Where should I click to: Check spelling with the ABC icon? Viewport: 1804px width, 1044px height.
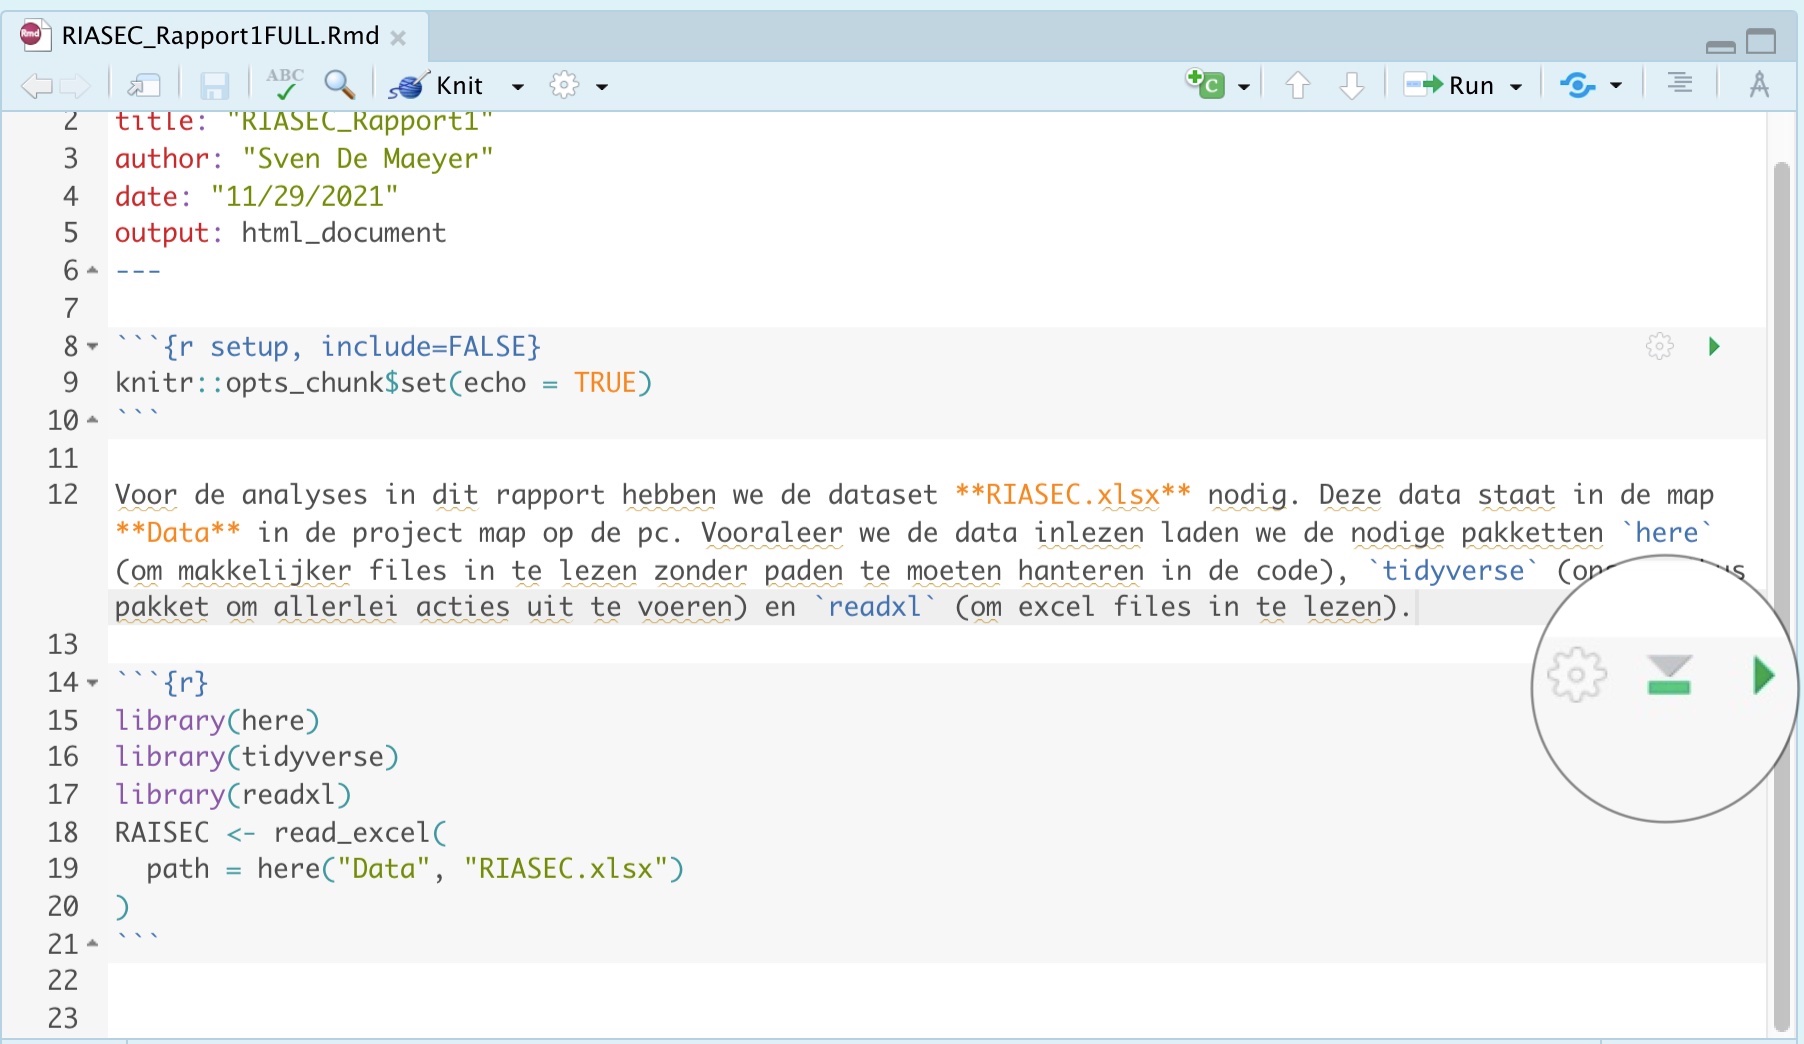pos(284,84)
